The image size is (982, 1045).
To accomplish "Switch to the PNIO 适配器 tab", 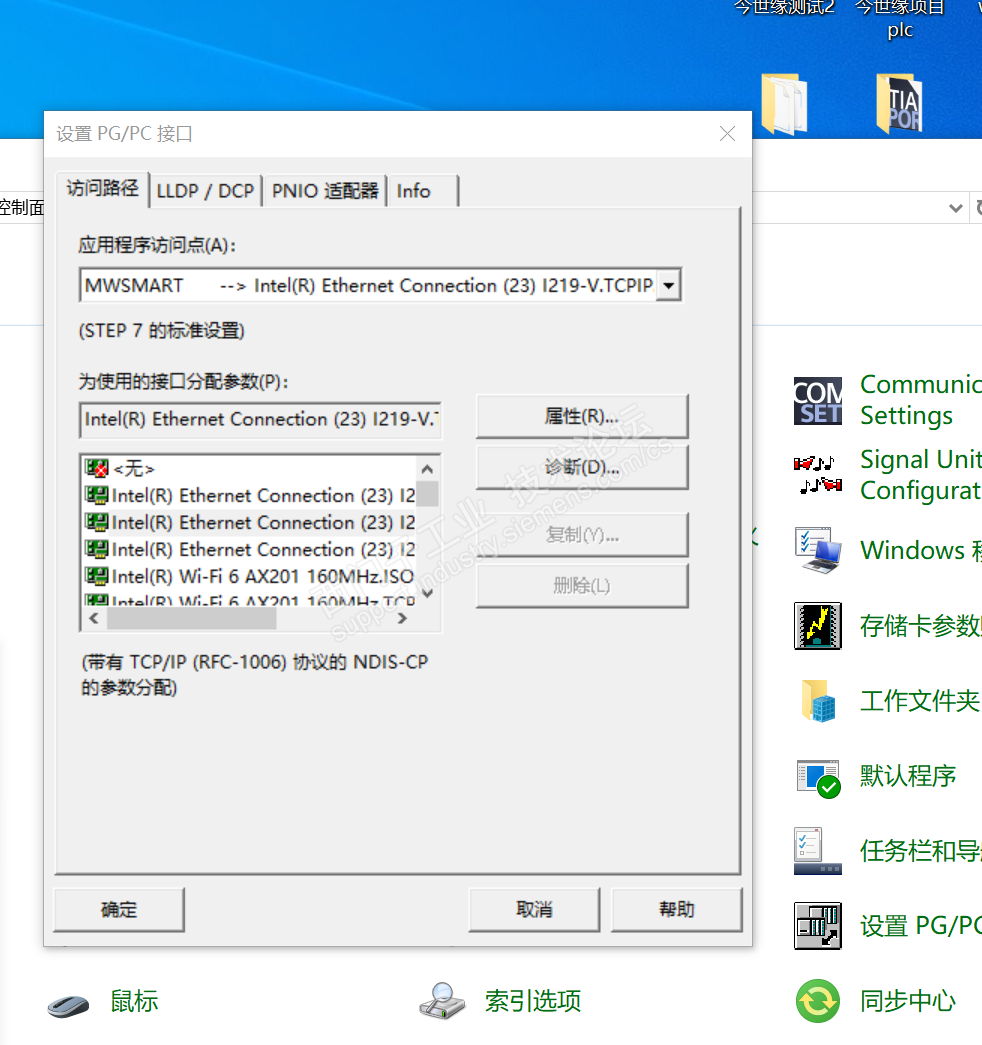I will [325, 191].
